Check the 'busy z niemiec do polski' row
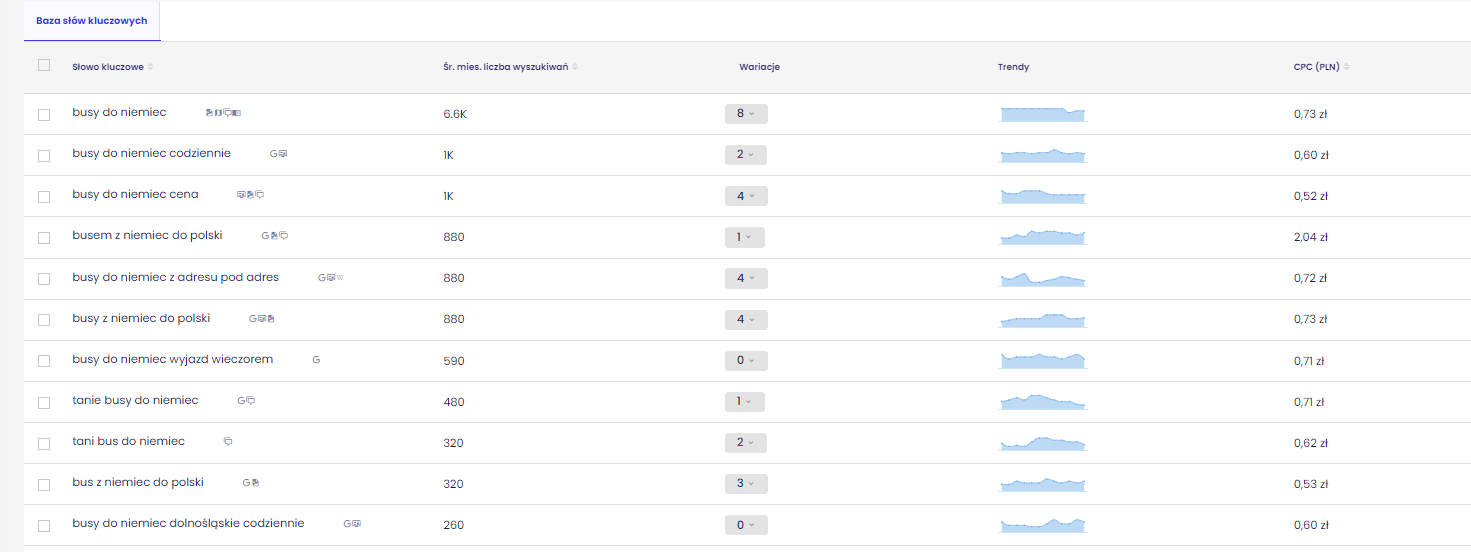1471x552 pixels. pos(44,320)
